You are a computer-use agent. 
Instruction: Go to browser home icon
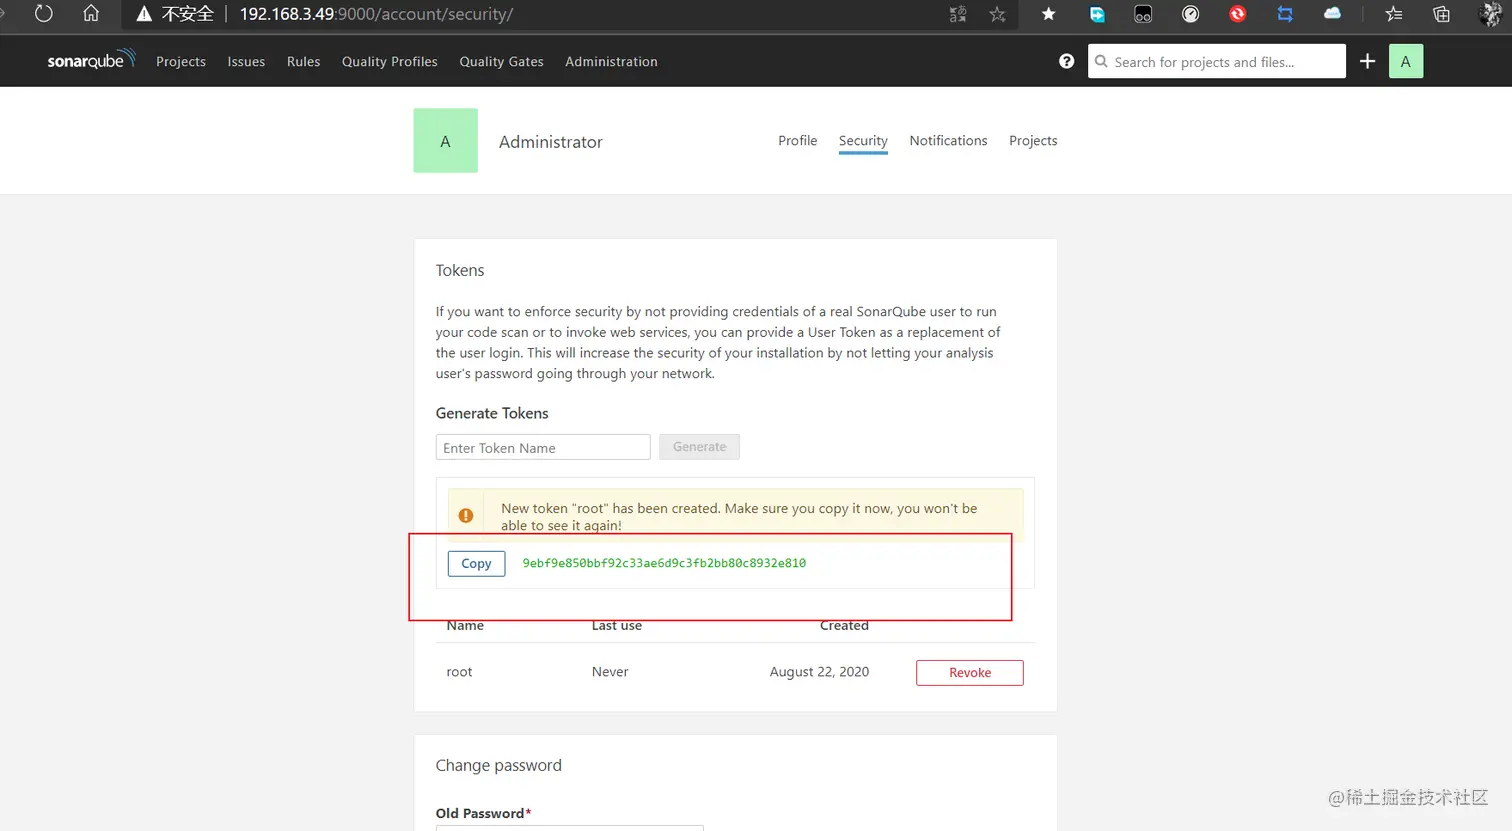click(91, 14)
